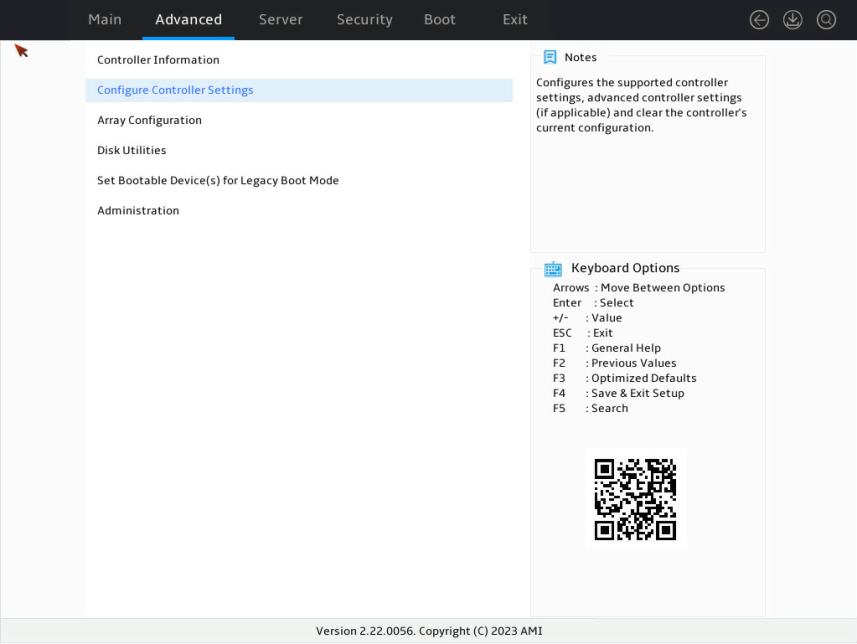Click the Keyboard Options heading

pyautogui.click(x=625, y=268)
